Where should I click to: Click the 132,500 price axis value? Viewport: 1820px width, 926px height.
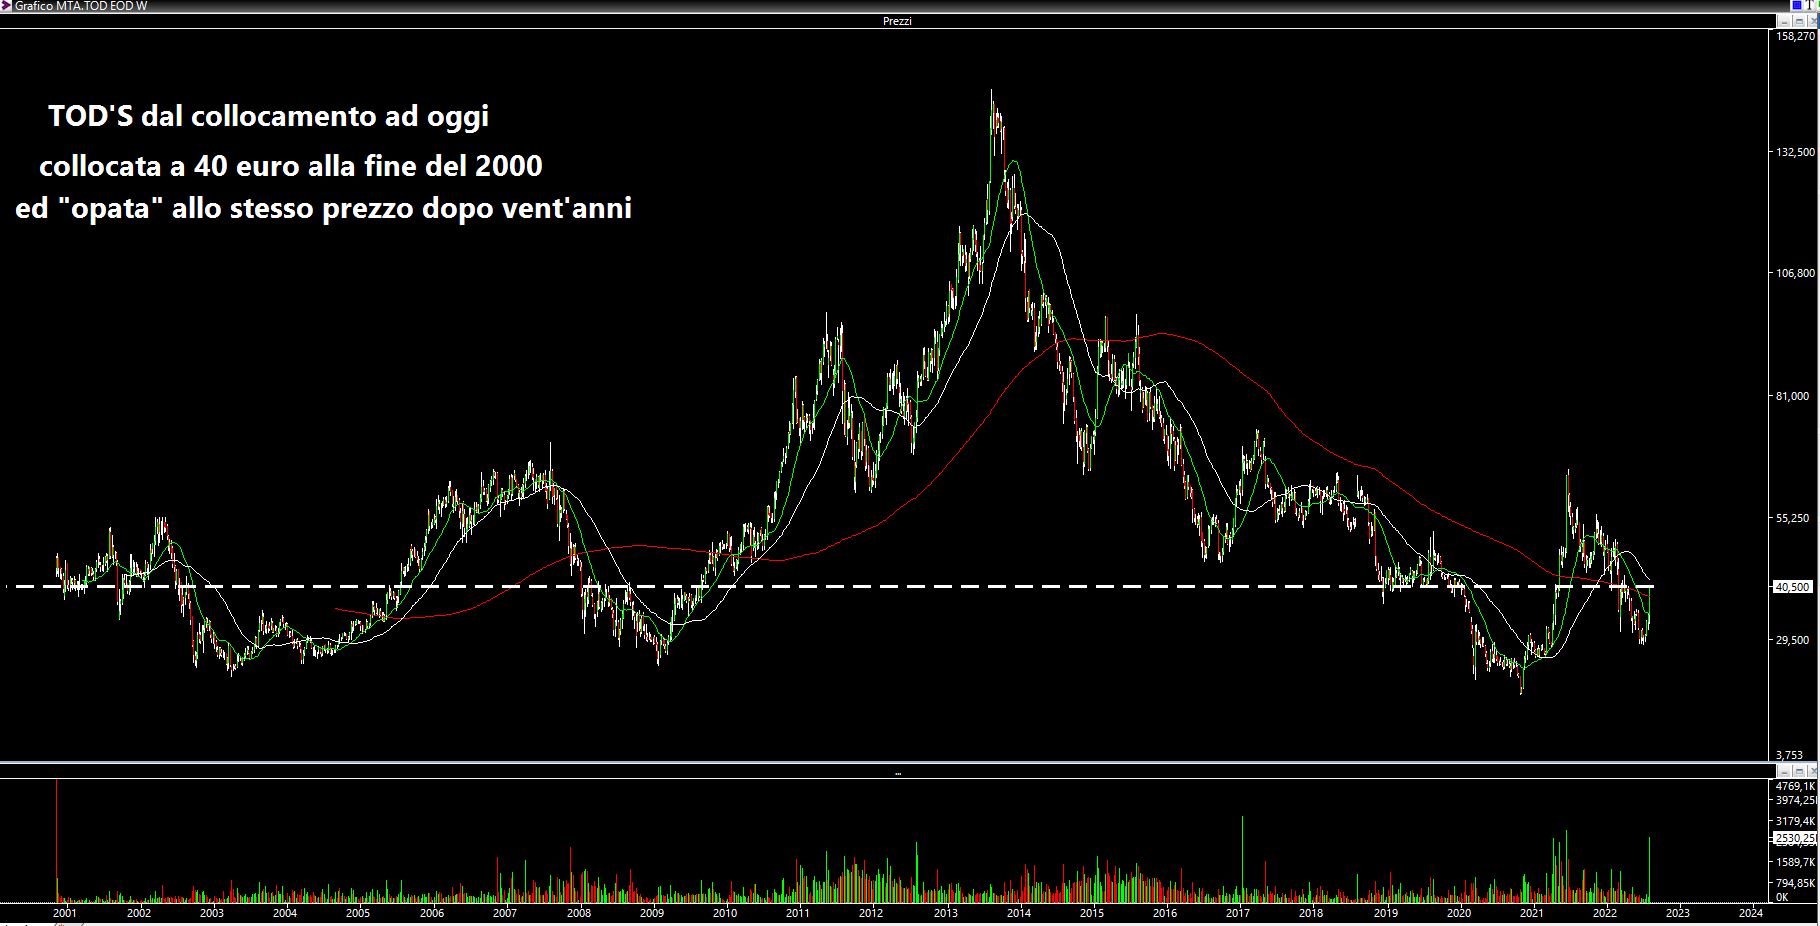(1795, 152)
